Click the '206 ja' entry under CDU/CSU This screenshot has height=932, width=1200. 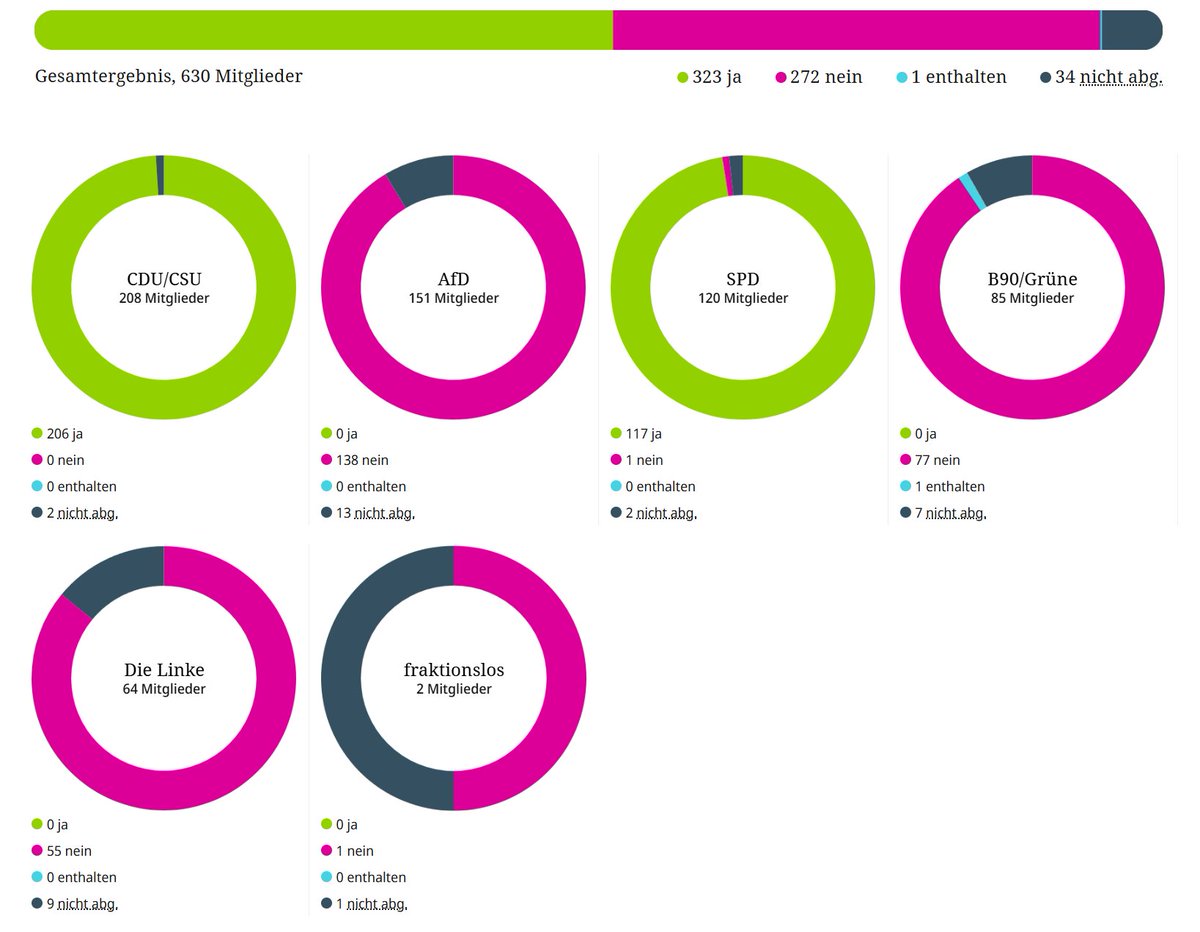[66, 434]
